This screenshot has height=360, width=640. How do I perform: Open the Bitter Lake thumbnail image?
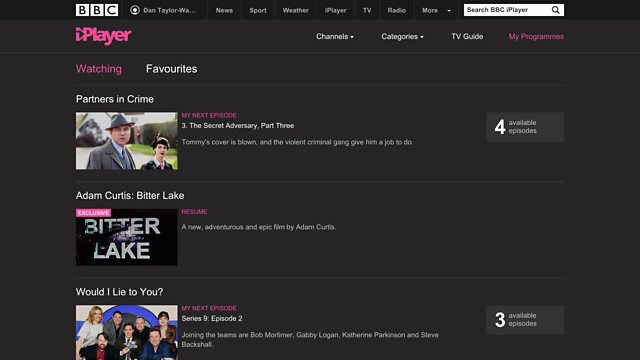[127, 237]
